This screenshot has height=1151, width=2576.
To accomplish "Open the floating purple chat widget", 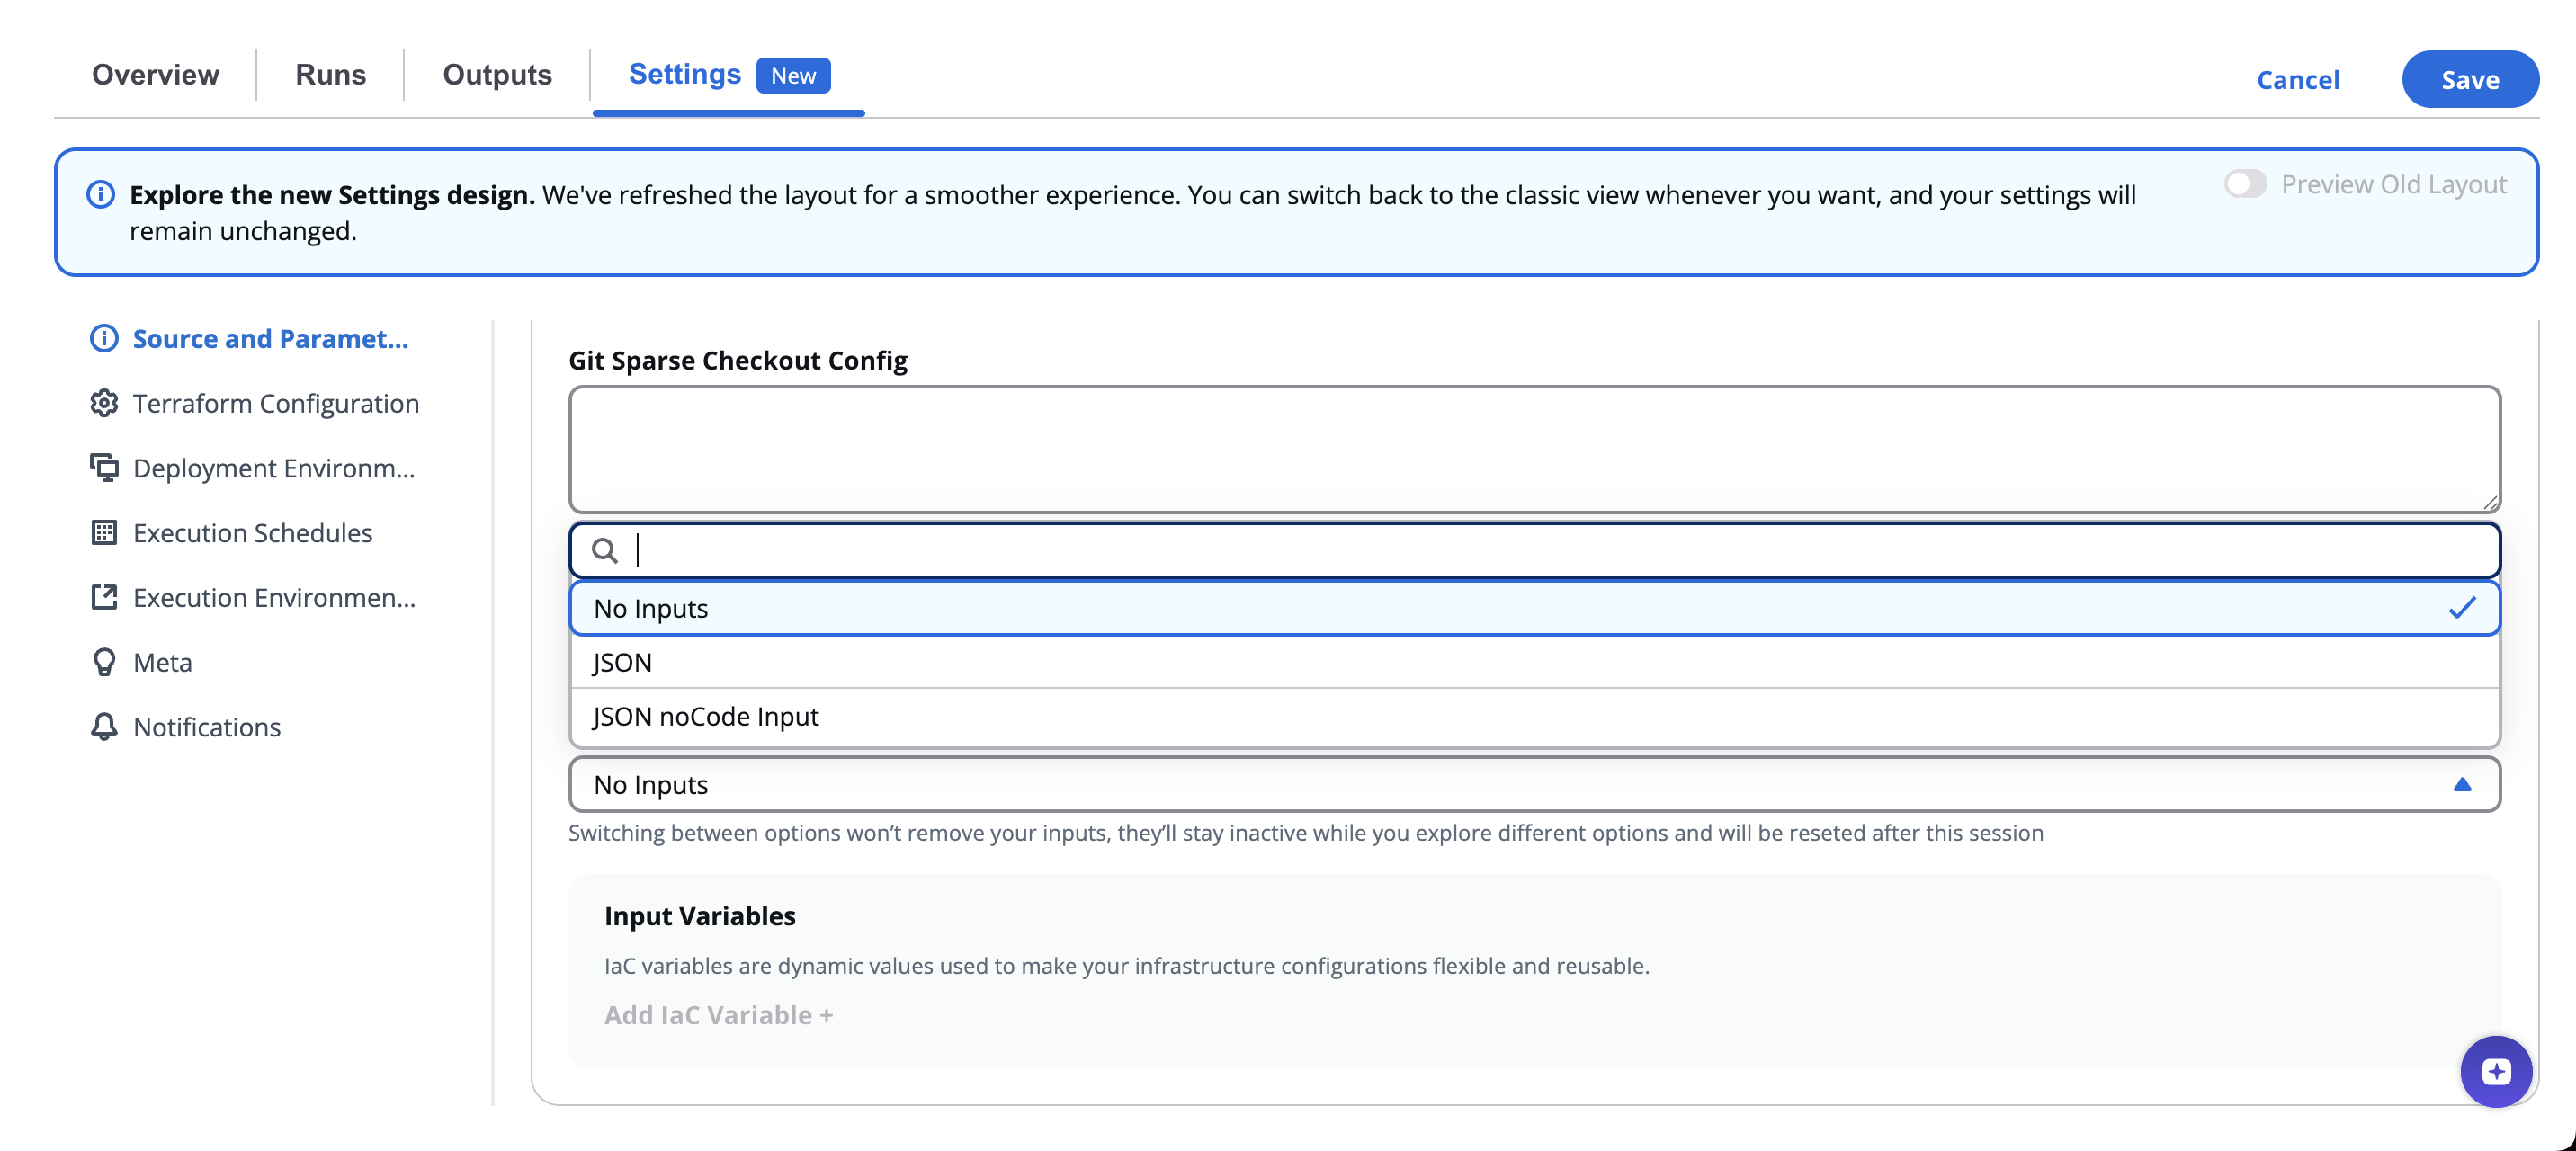I will 2495,1071.
